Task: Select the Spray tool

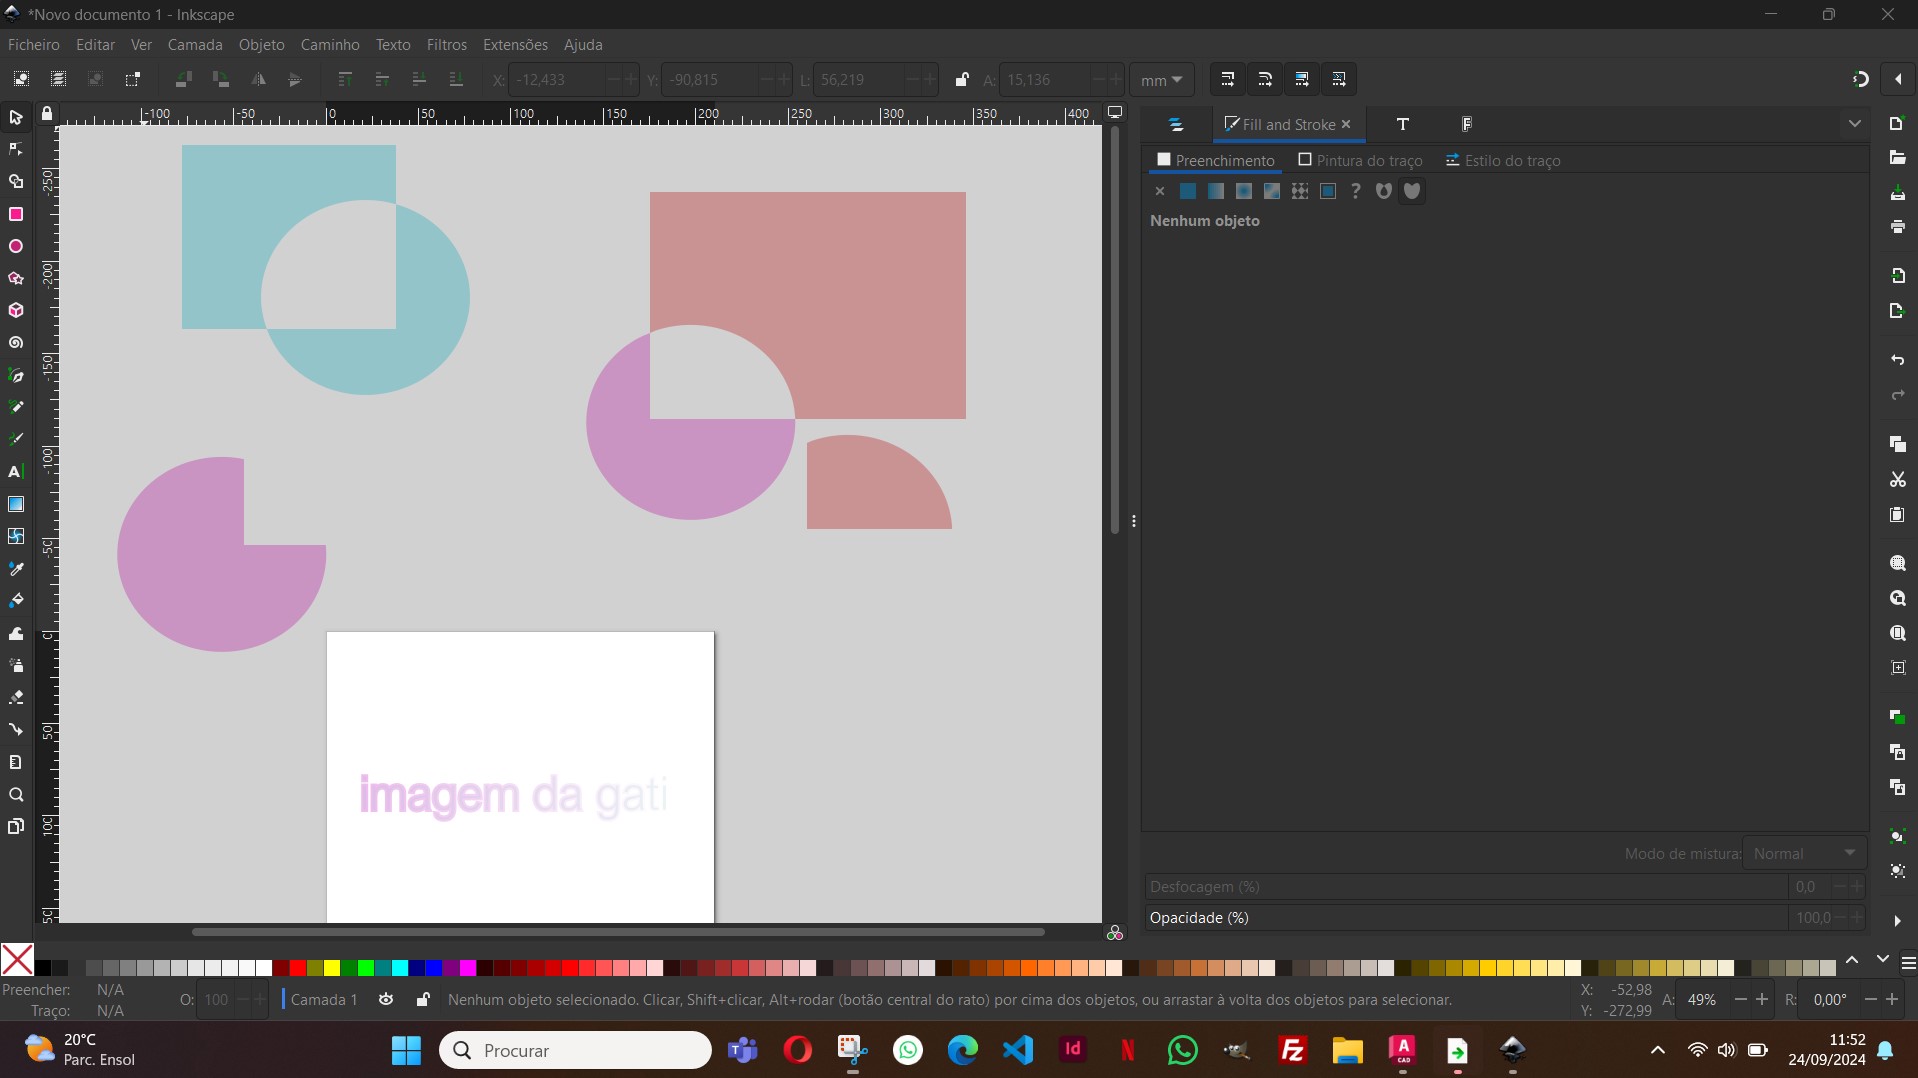Action: [16, 665]
